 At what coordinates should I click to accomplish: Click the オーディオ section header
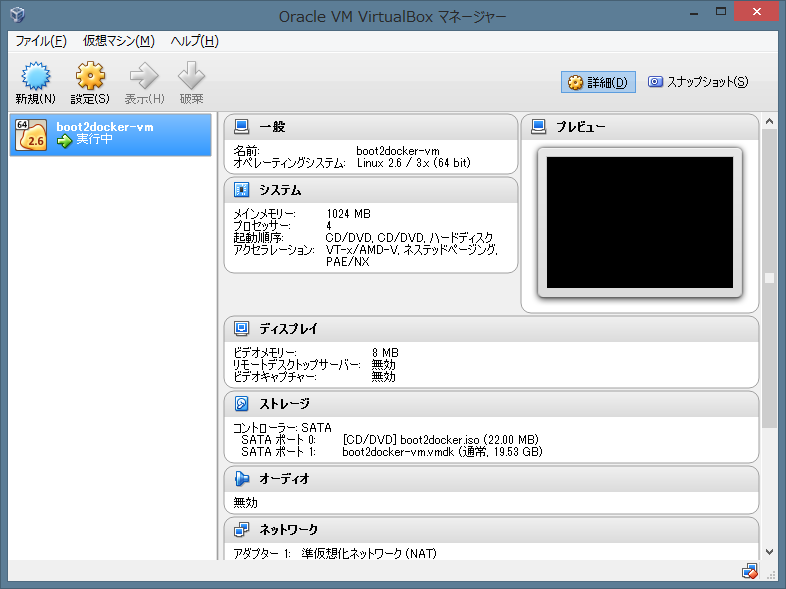pos(491,479)
